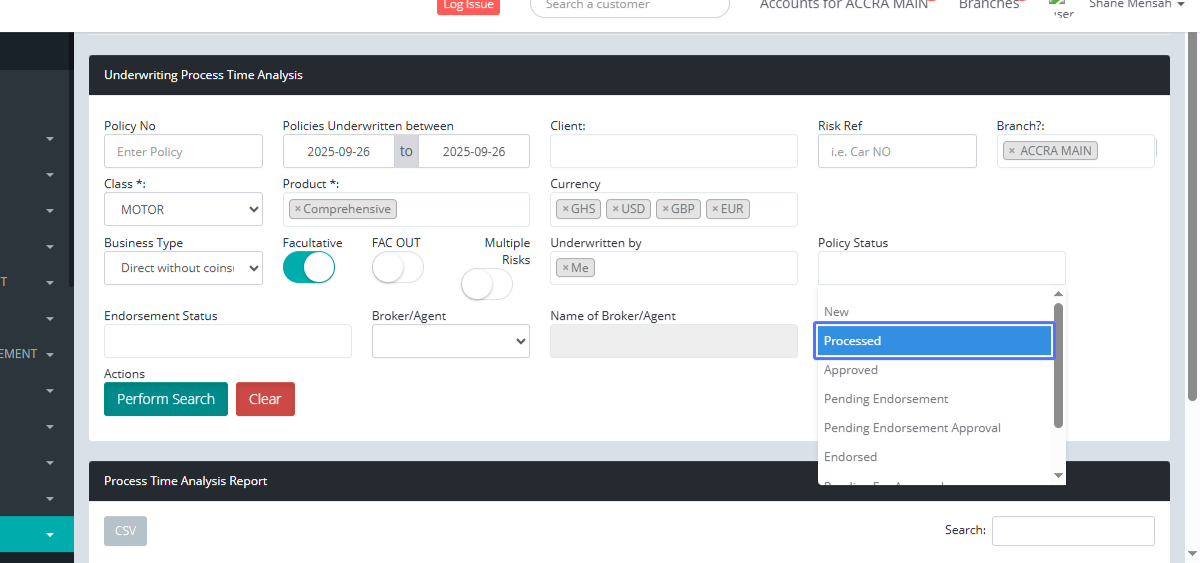Screen dimensions: 1200x563
Task: Select Processed from the policy status list
Action: point(934,341)
